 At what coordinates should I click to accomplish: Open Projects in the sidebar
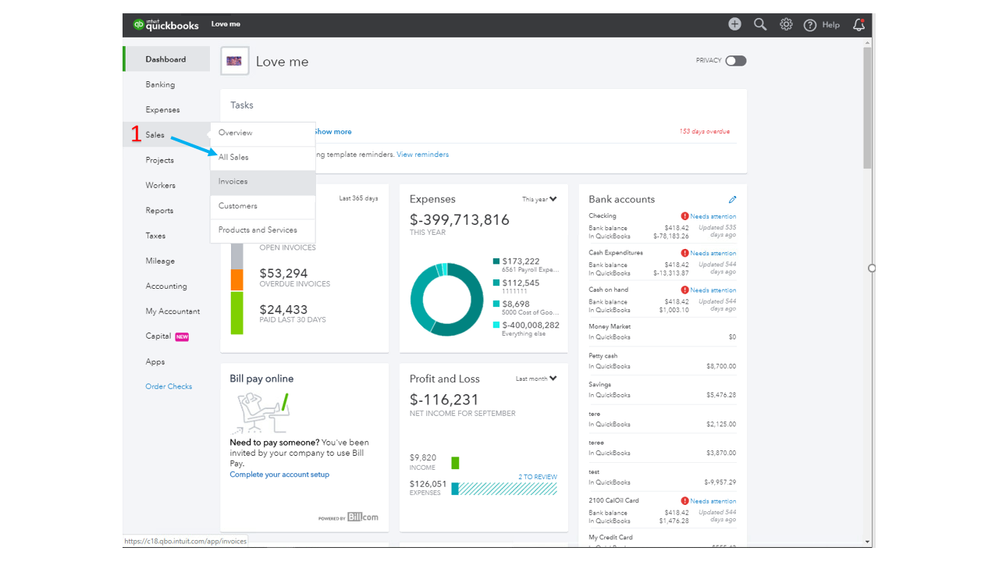[x=166, y=160]
